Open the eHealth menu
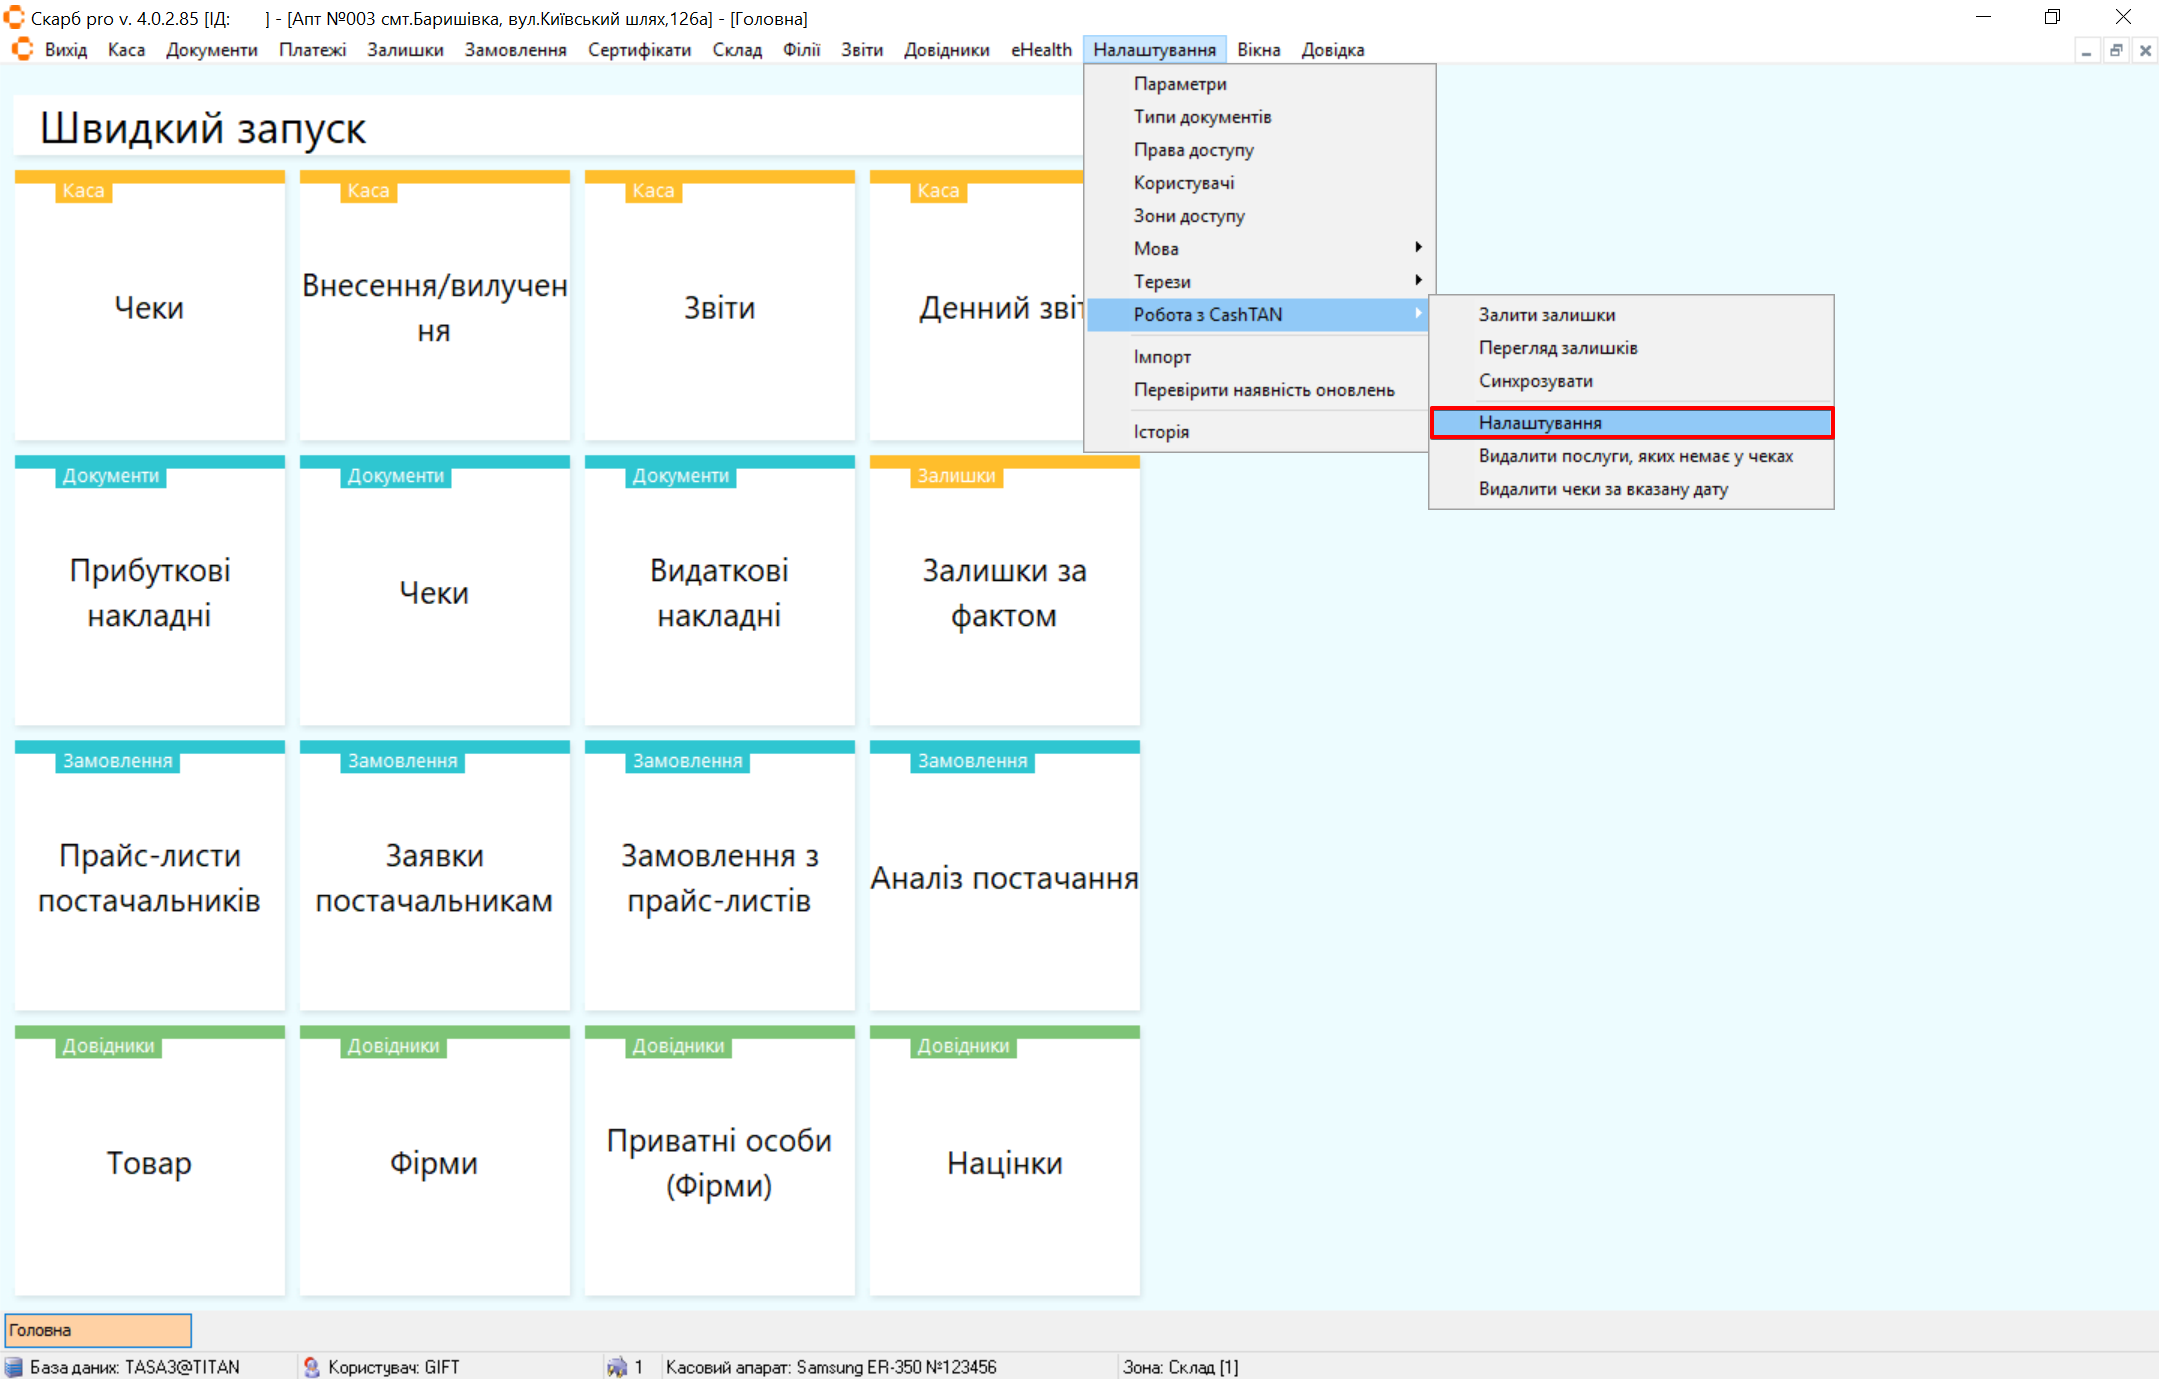2159x1379 pixels. [x=1040, y=50]
